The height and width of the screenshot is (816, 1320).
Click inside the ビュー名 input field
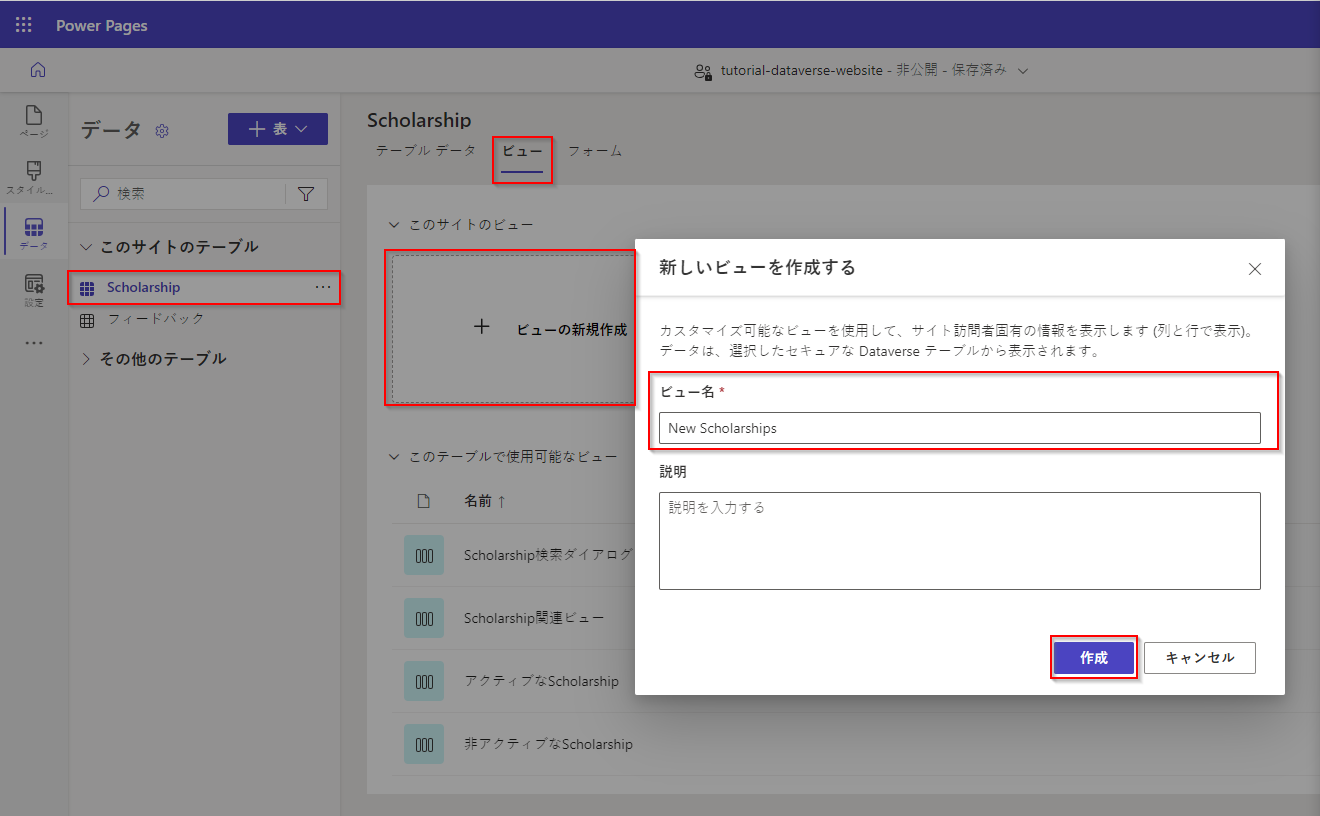click(960, 428)
